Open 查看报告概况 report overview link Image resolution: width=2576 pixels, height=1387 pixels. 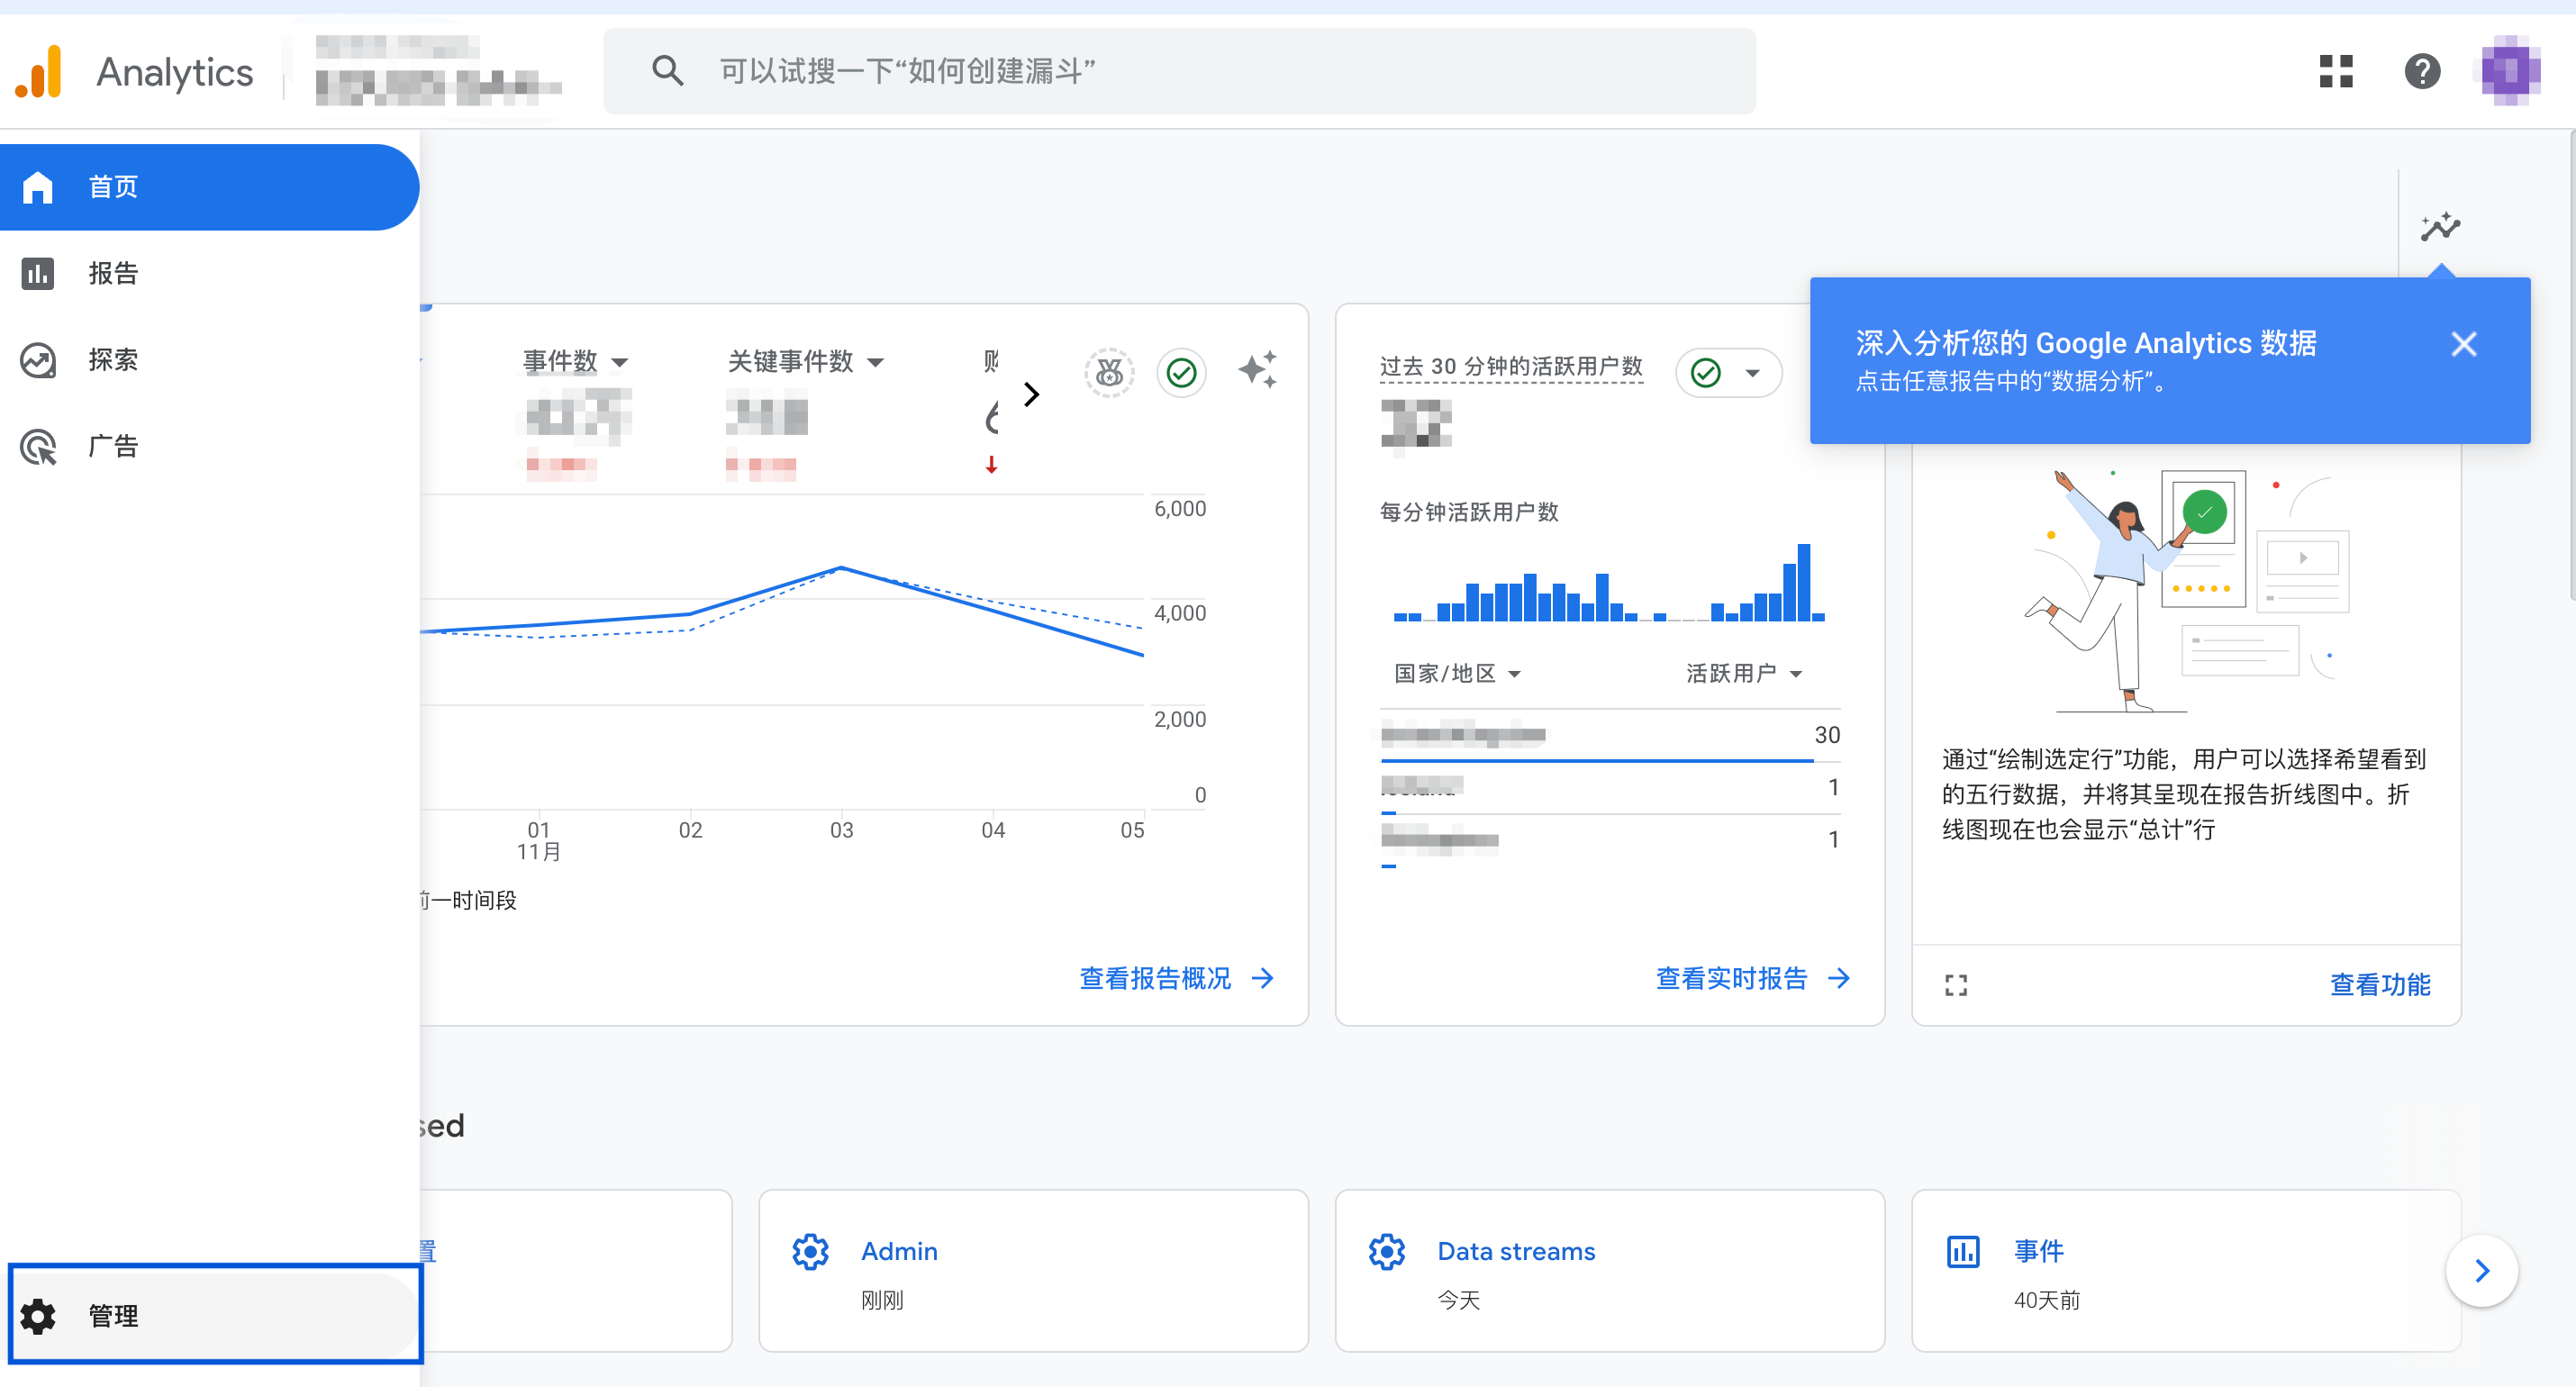click(1155, 978)
